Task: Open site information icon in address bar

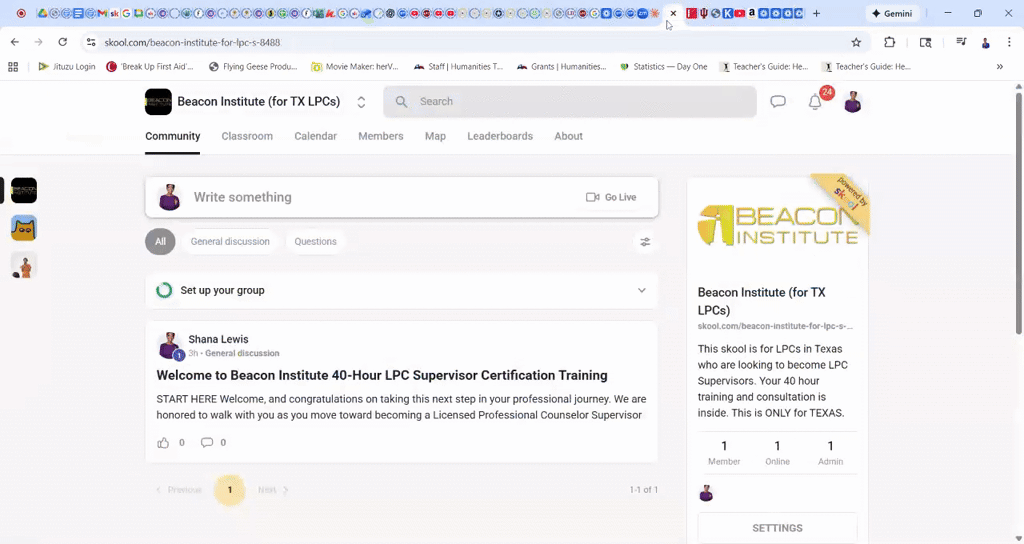Action: pos(91,42)
